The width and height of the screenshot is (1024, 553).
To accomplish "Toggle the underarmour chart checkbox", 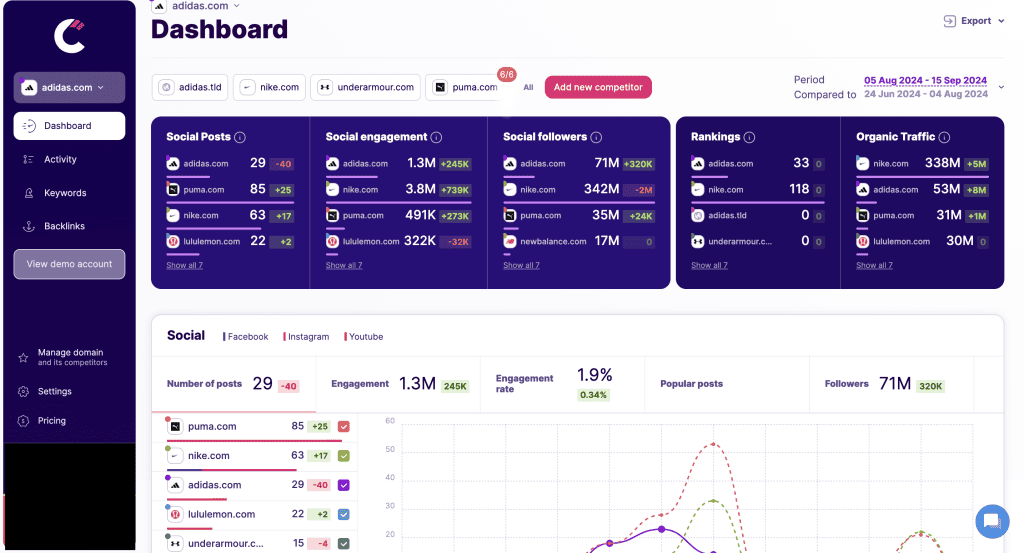I will coord(344,543).
